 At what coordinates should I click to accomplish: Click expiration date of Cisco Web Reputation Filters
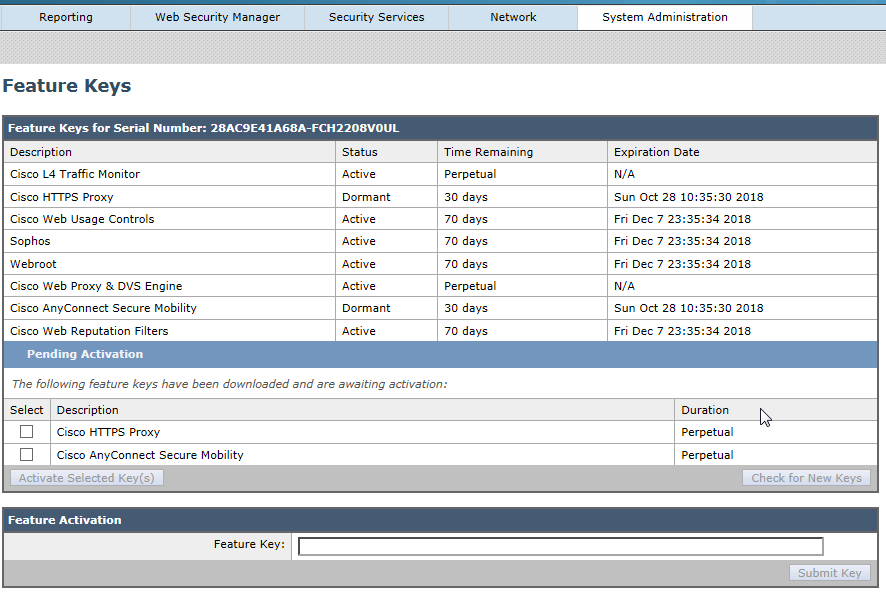[683, 332]
